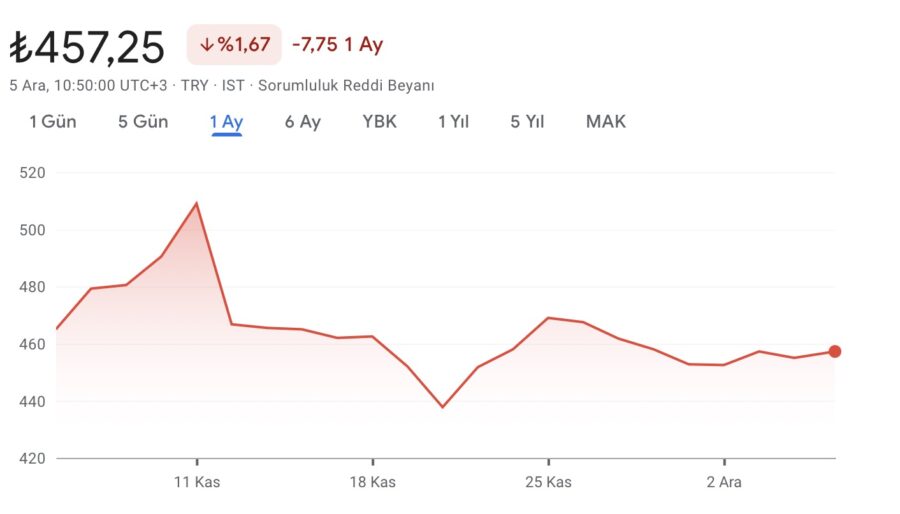Click the ₺457,25 price value

(87, 47)
